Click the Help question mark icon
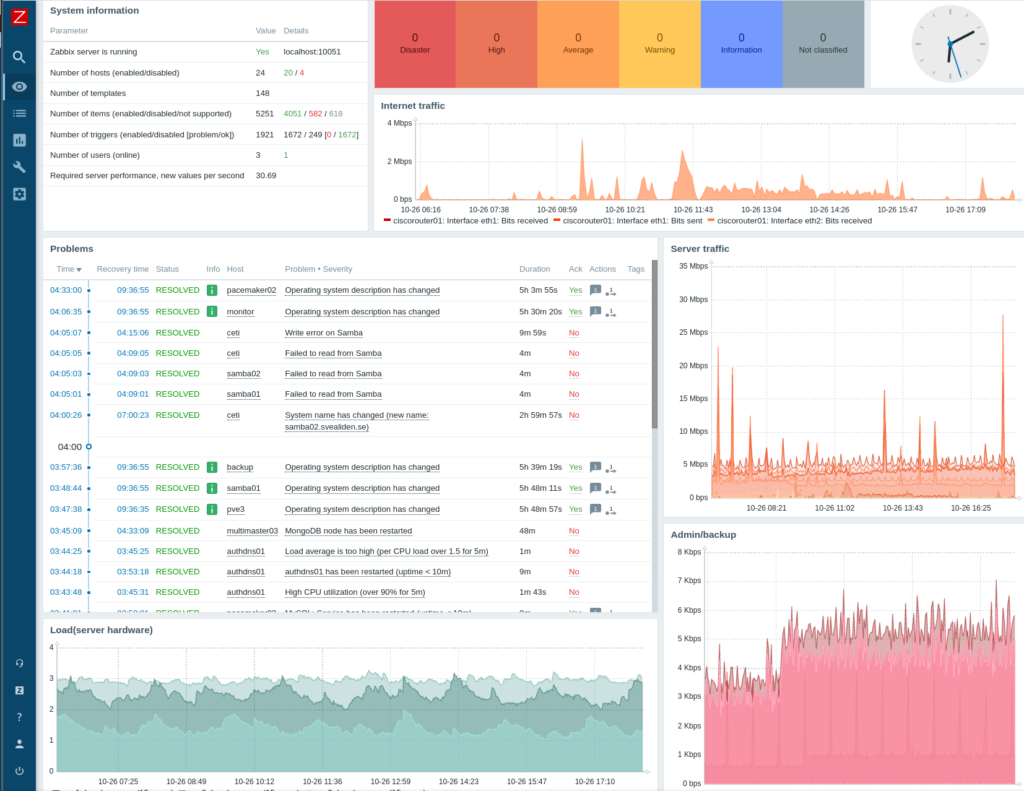The height and width of the screenshot is (791, 1024). click(18, 717)
